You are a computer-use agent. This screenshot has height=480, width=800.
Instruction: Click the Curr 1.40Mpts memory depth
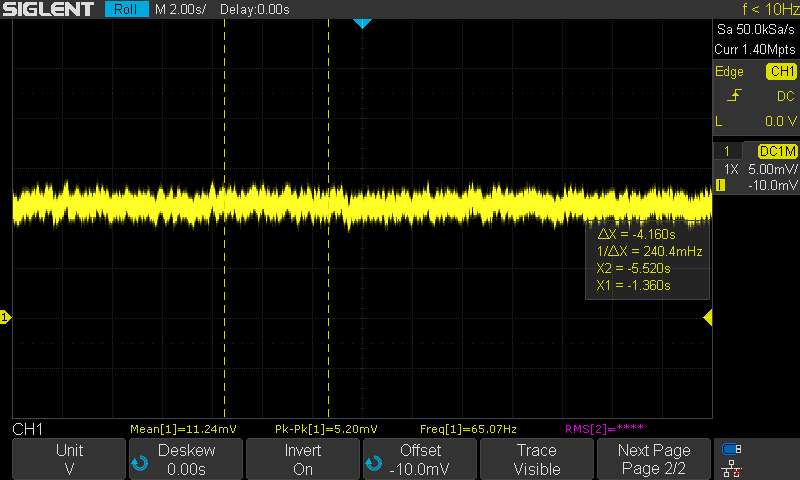(755, 49)
